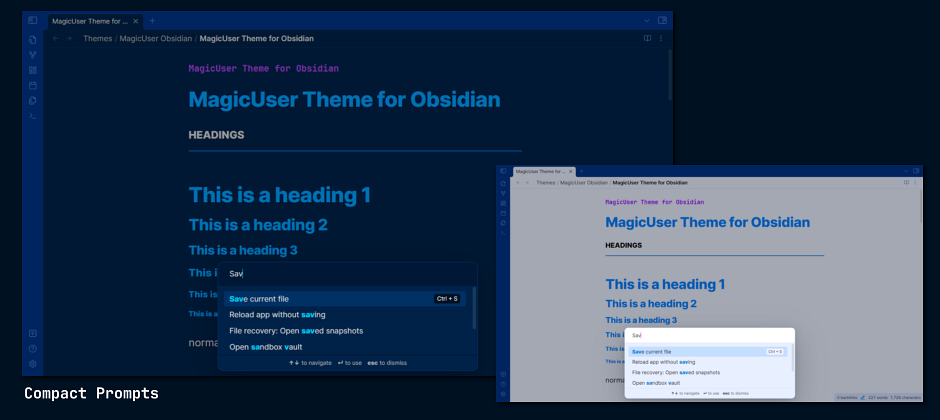Open quick switcher icon in dark ribbon
This screenshot has height=420, width=940.
(33, 40)
